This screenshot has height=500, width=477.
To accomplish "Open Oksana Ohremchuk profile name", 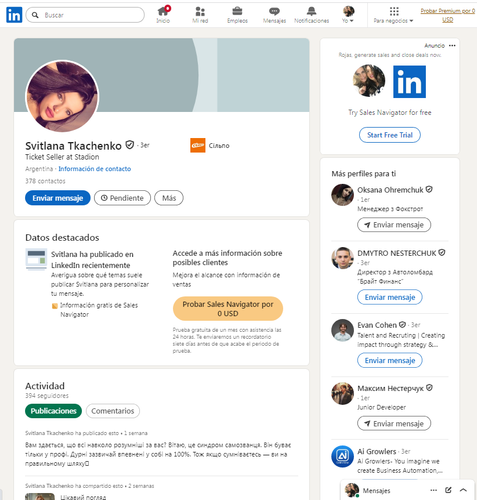I will pyautogui.click(x=390, y=190).
